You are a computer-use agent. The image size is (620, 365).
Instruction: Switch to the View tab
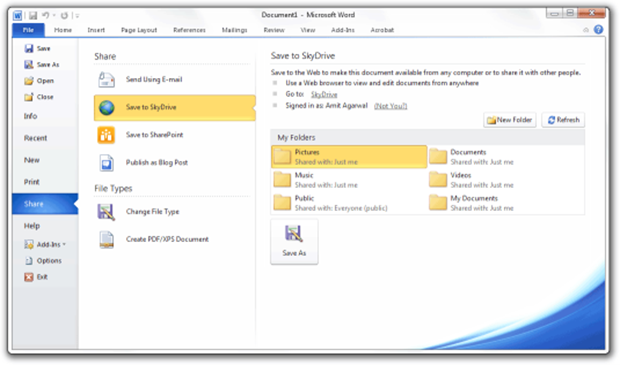(x=308, y=30)
